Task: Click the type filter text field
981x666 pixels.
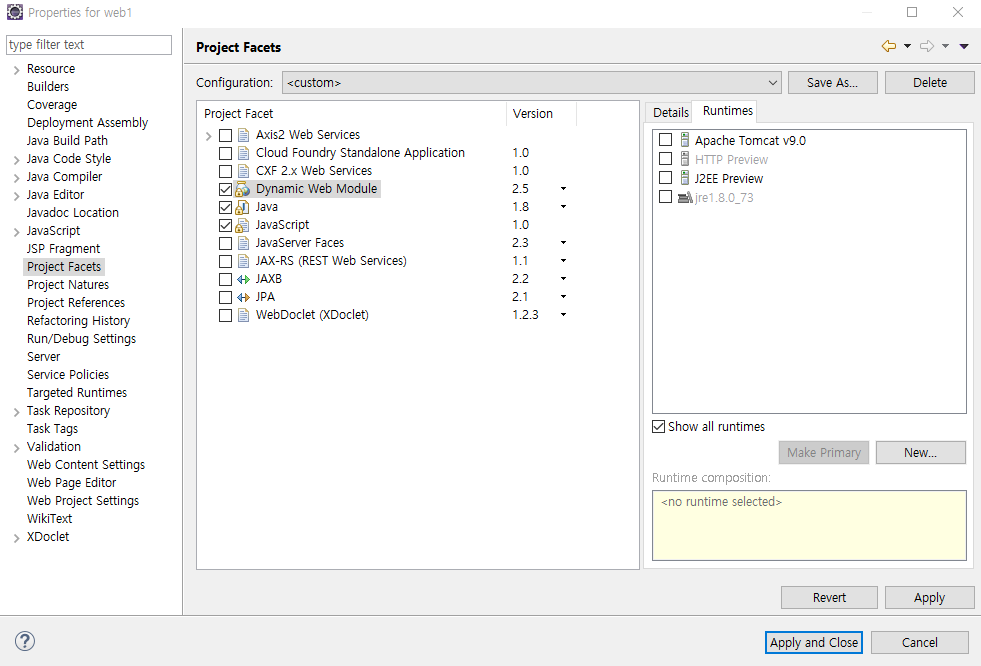Action: coord(89,45)
